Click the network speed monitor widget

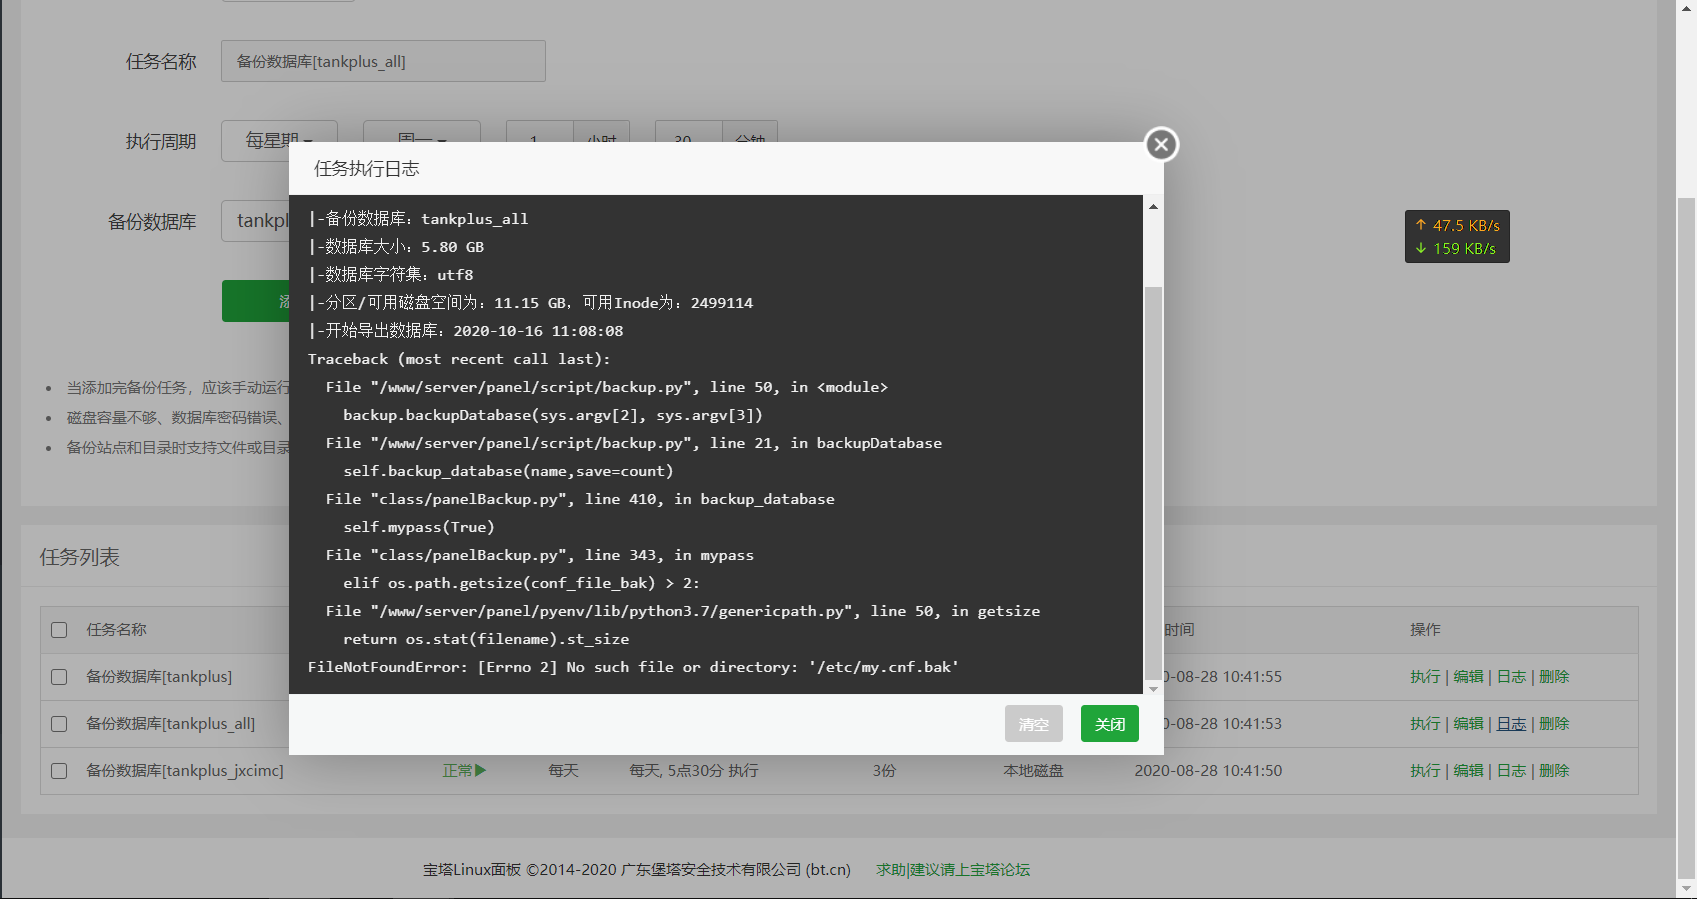(x=1457, y=237)
